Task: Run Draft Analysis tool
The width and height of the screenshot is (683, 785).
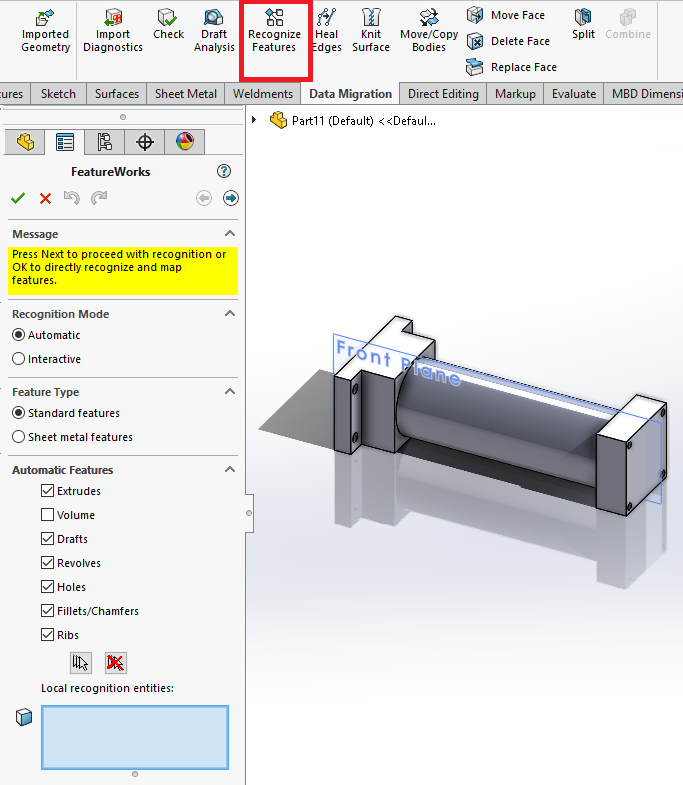Action: (214, 30)
